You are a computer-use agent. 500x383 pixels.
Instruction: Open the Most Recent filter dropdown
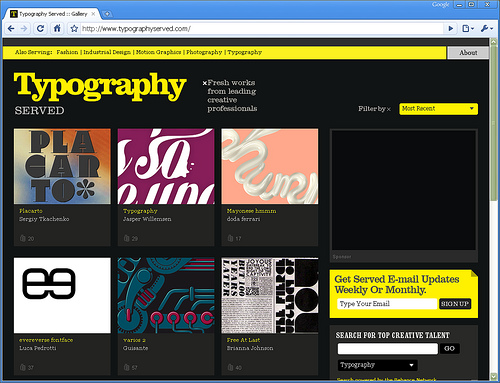click(438, 109)
